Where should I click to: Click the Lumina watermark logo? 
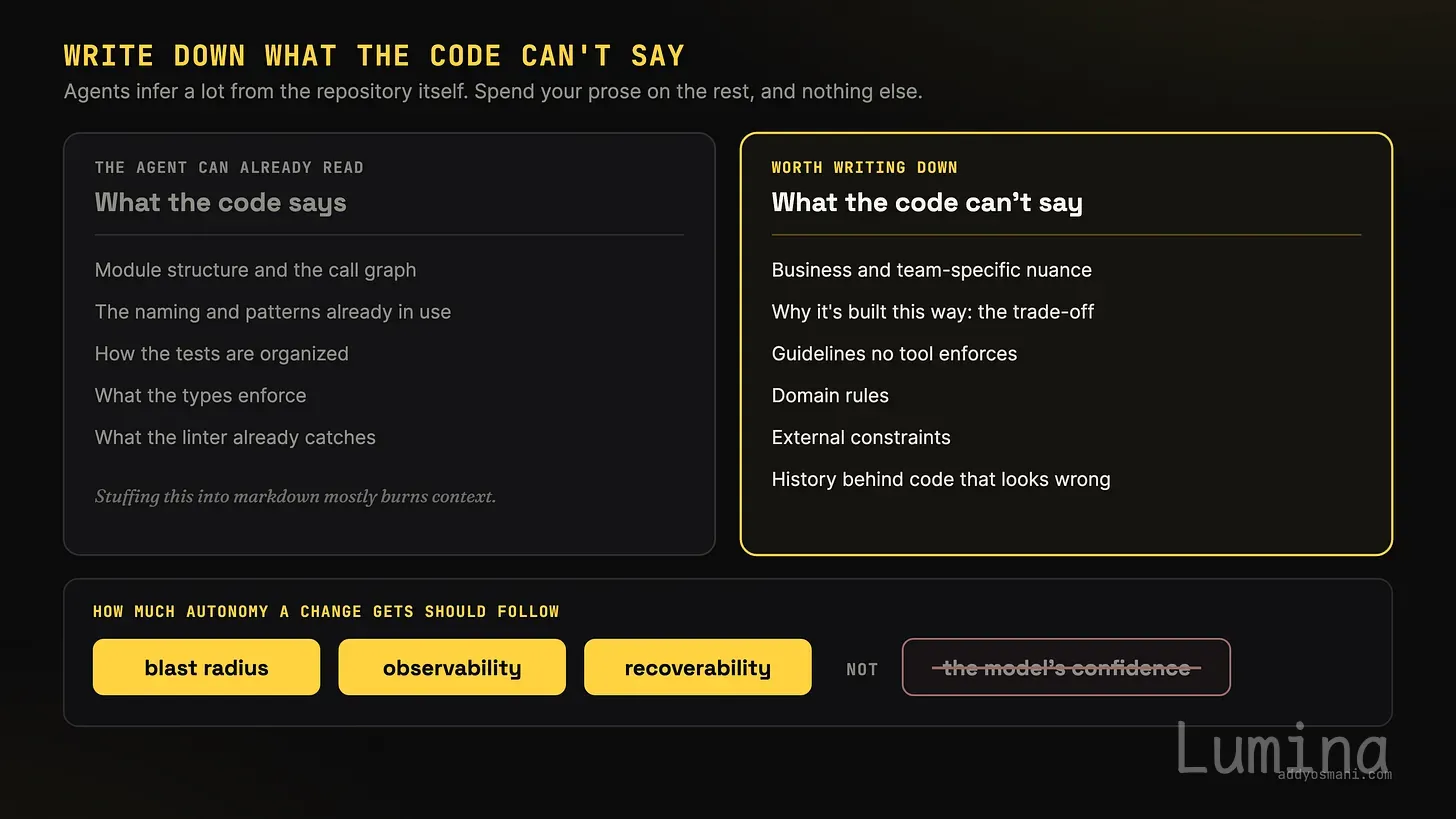tap(1282, 748)
